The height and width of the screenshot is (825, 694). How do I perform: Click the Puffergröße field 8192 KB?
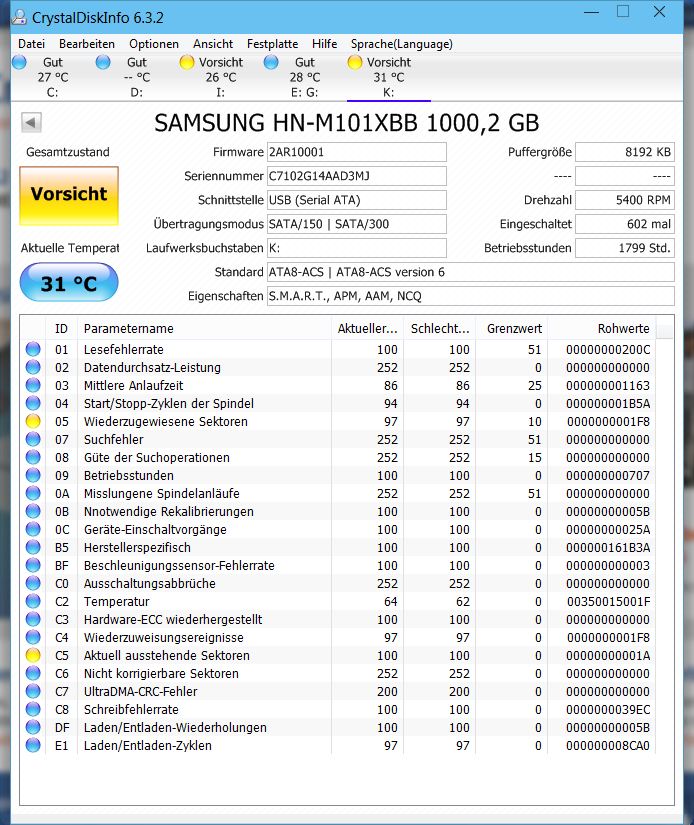click(x=625, y=152)
